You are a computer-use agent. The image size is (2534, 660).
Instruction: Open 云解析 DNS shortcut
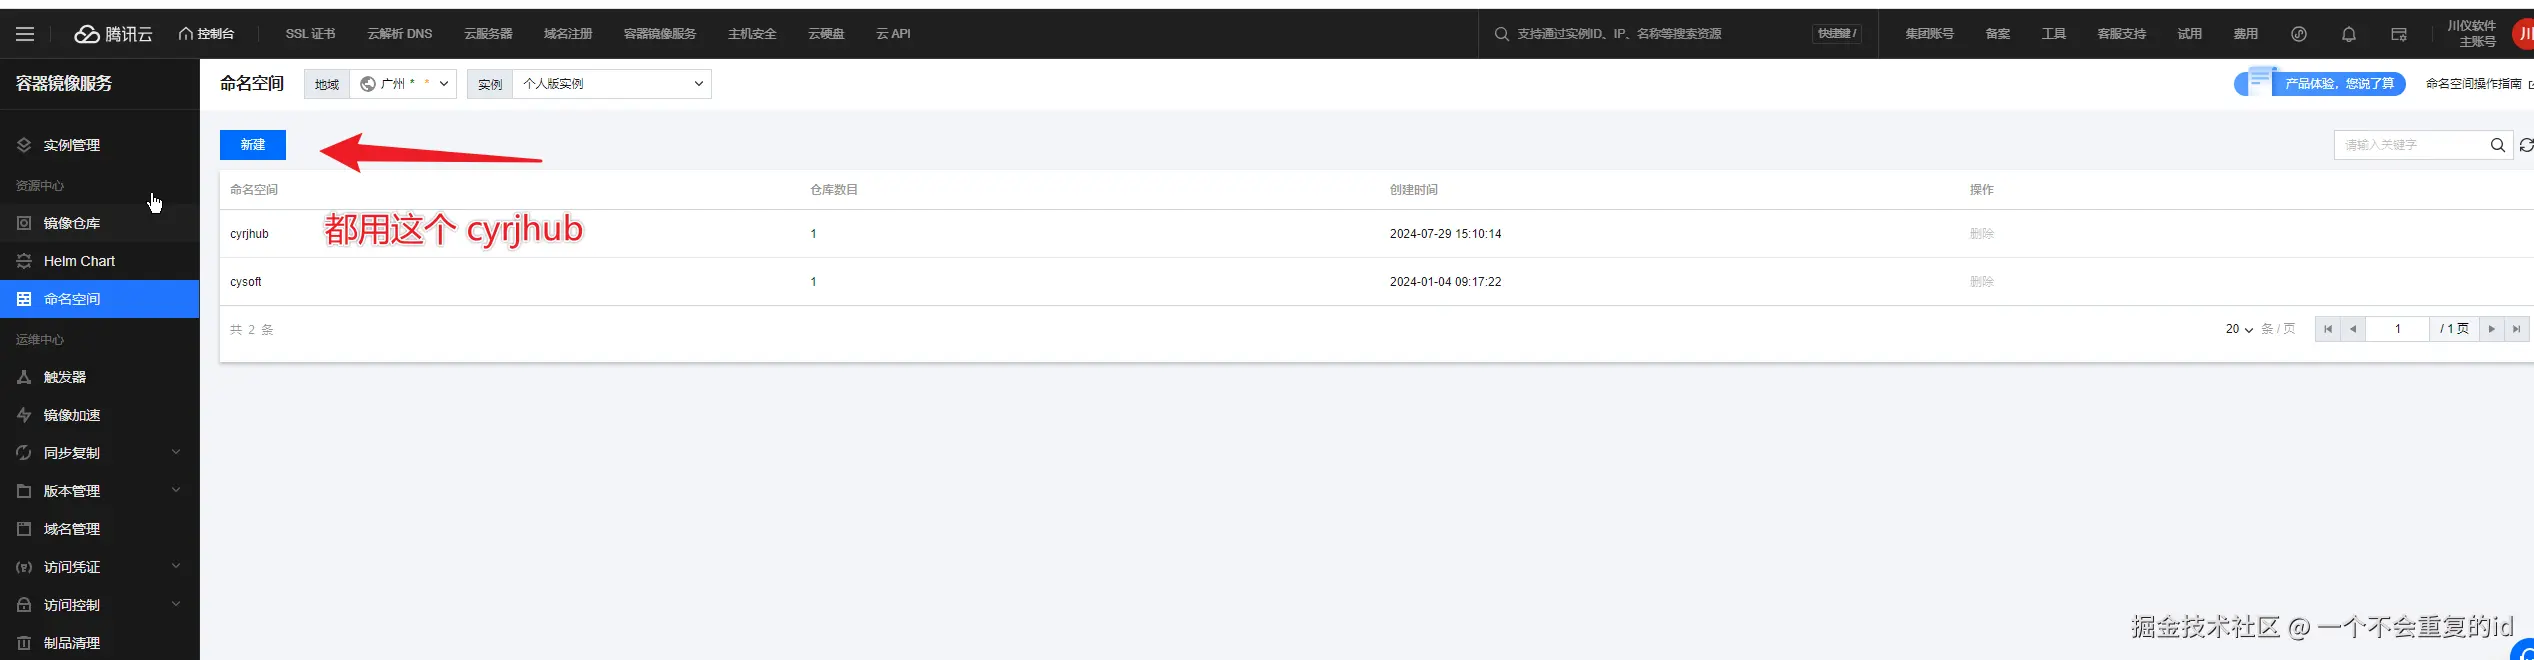(400, 34)
